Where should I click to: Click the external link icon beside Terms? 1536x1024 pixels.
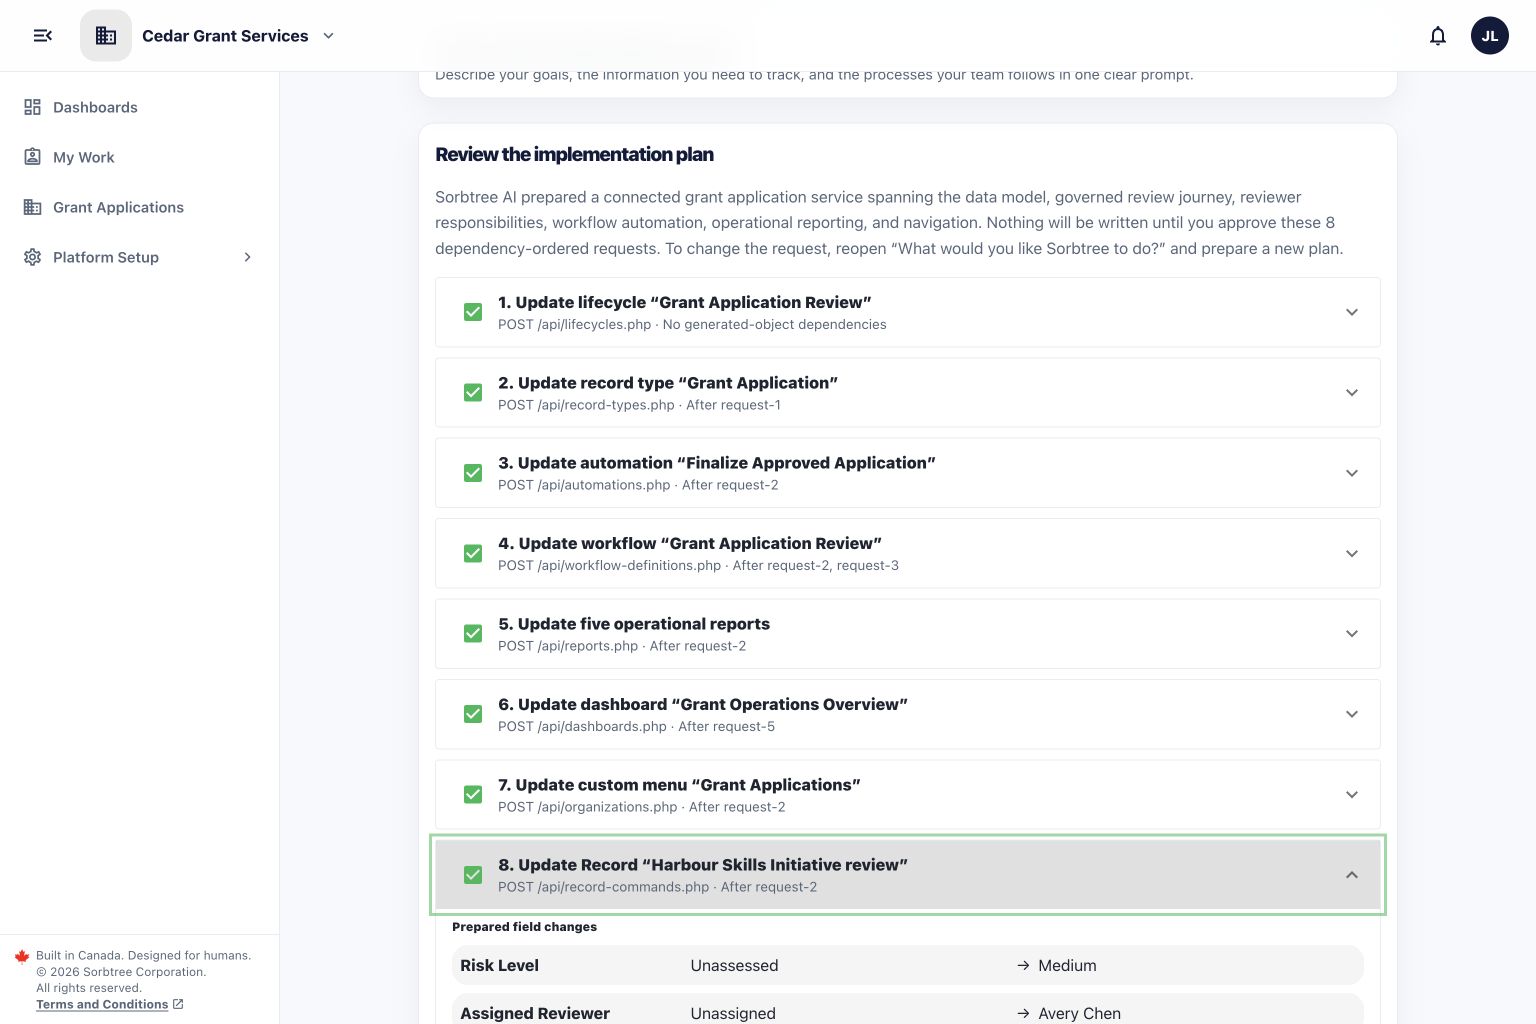(178, 1004)
